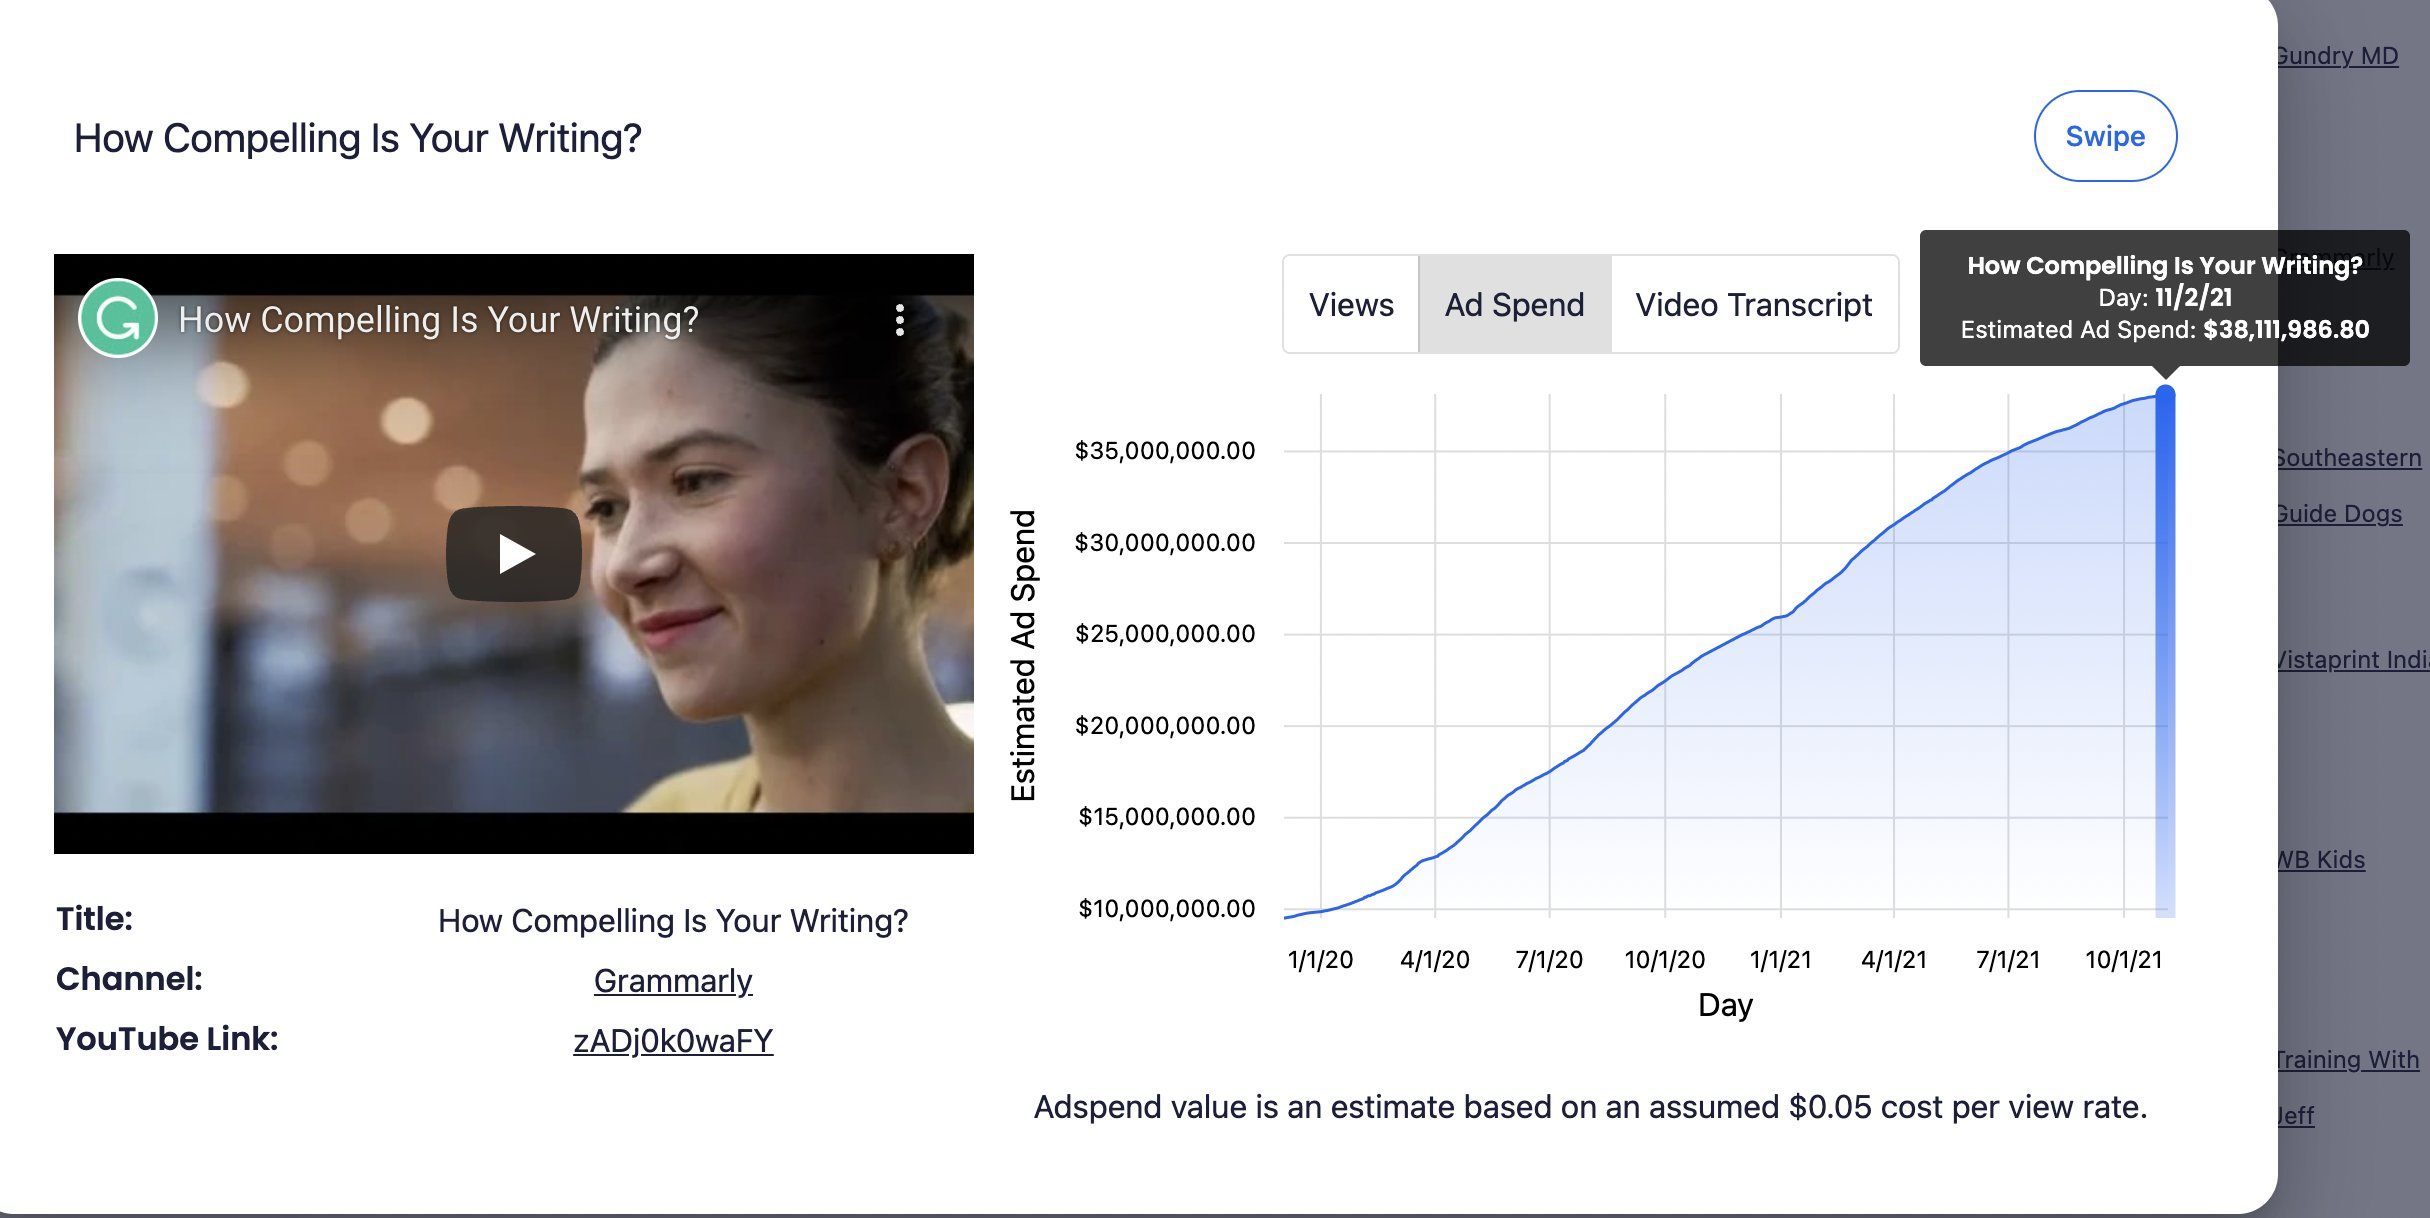Click the 10/1/20 date label
The width and height of the screenshot is (2430, 1218).
[x=1665, y=960]
